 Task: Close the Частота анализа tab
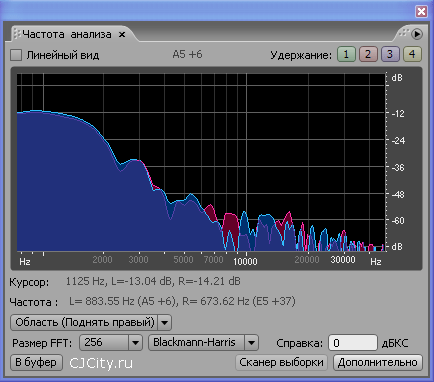tap(122, 35)
